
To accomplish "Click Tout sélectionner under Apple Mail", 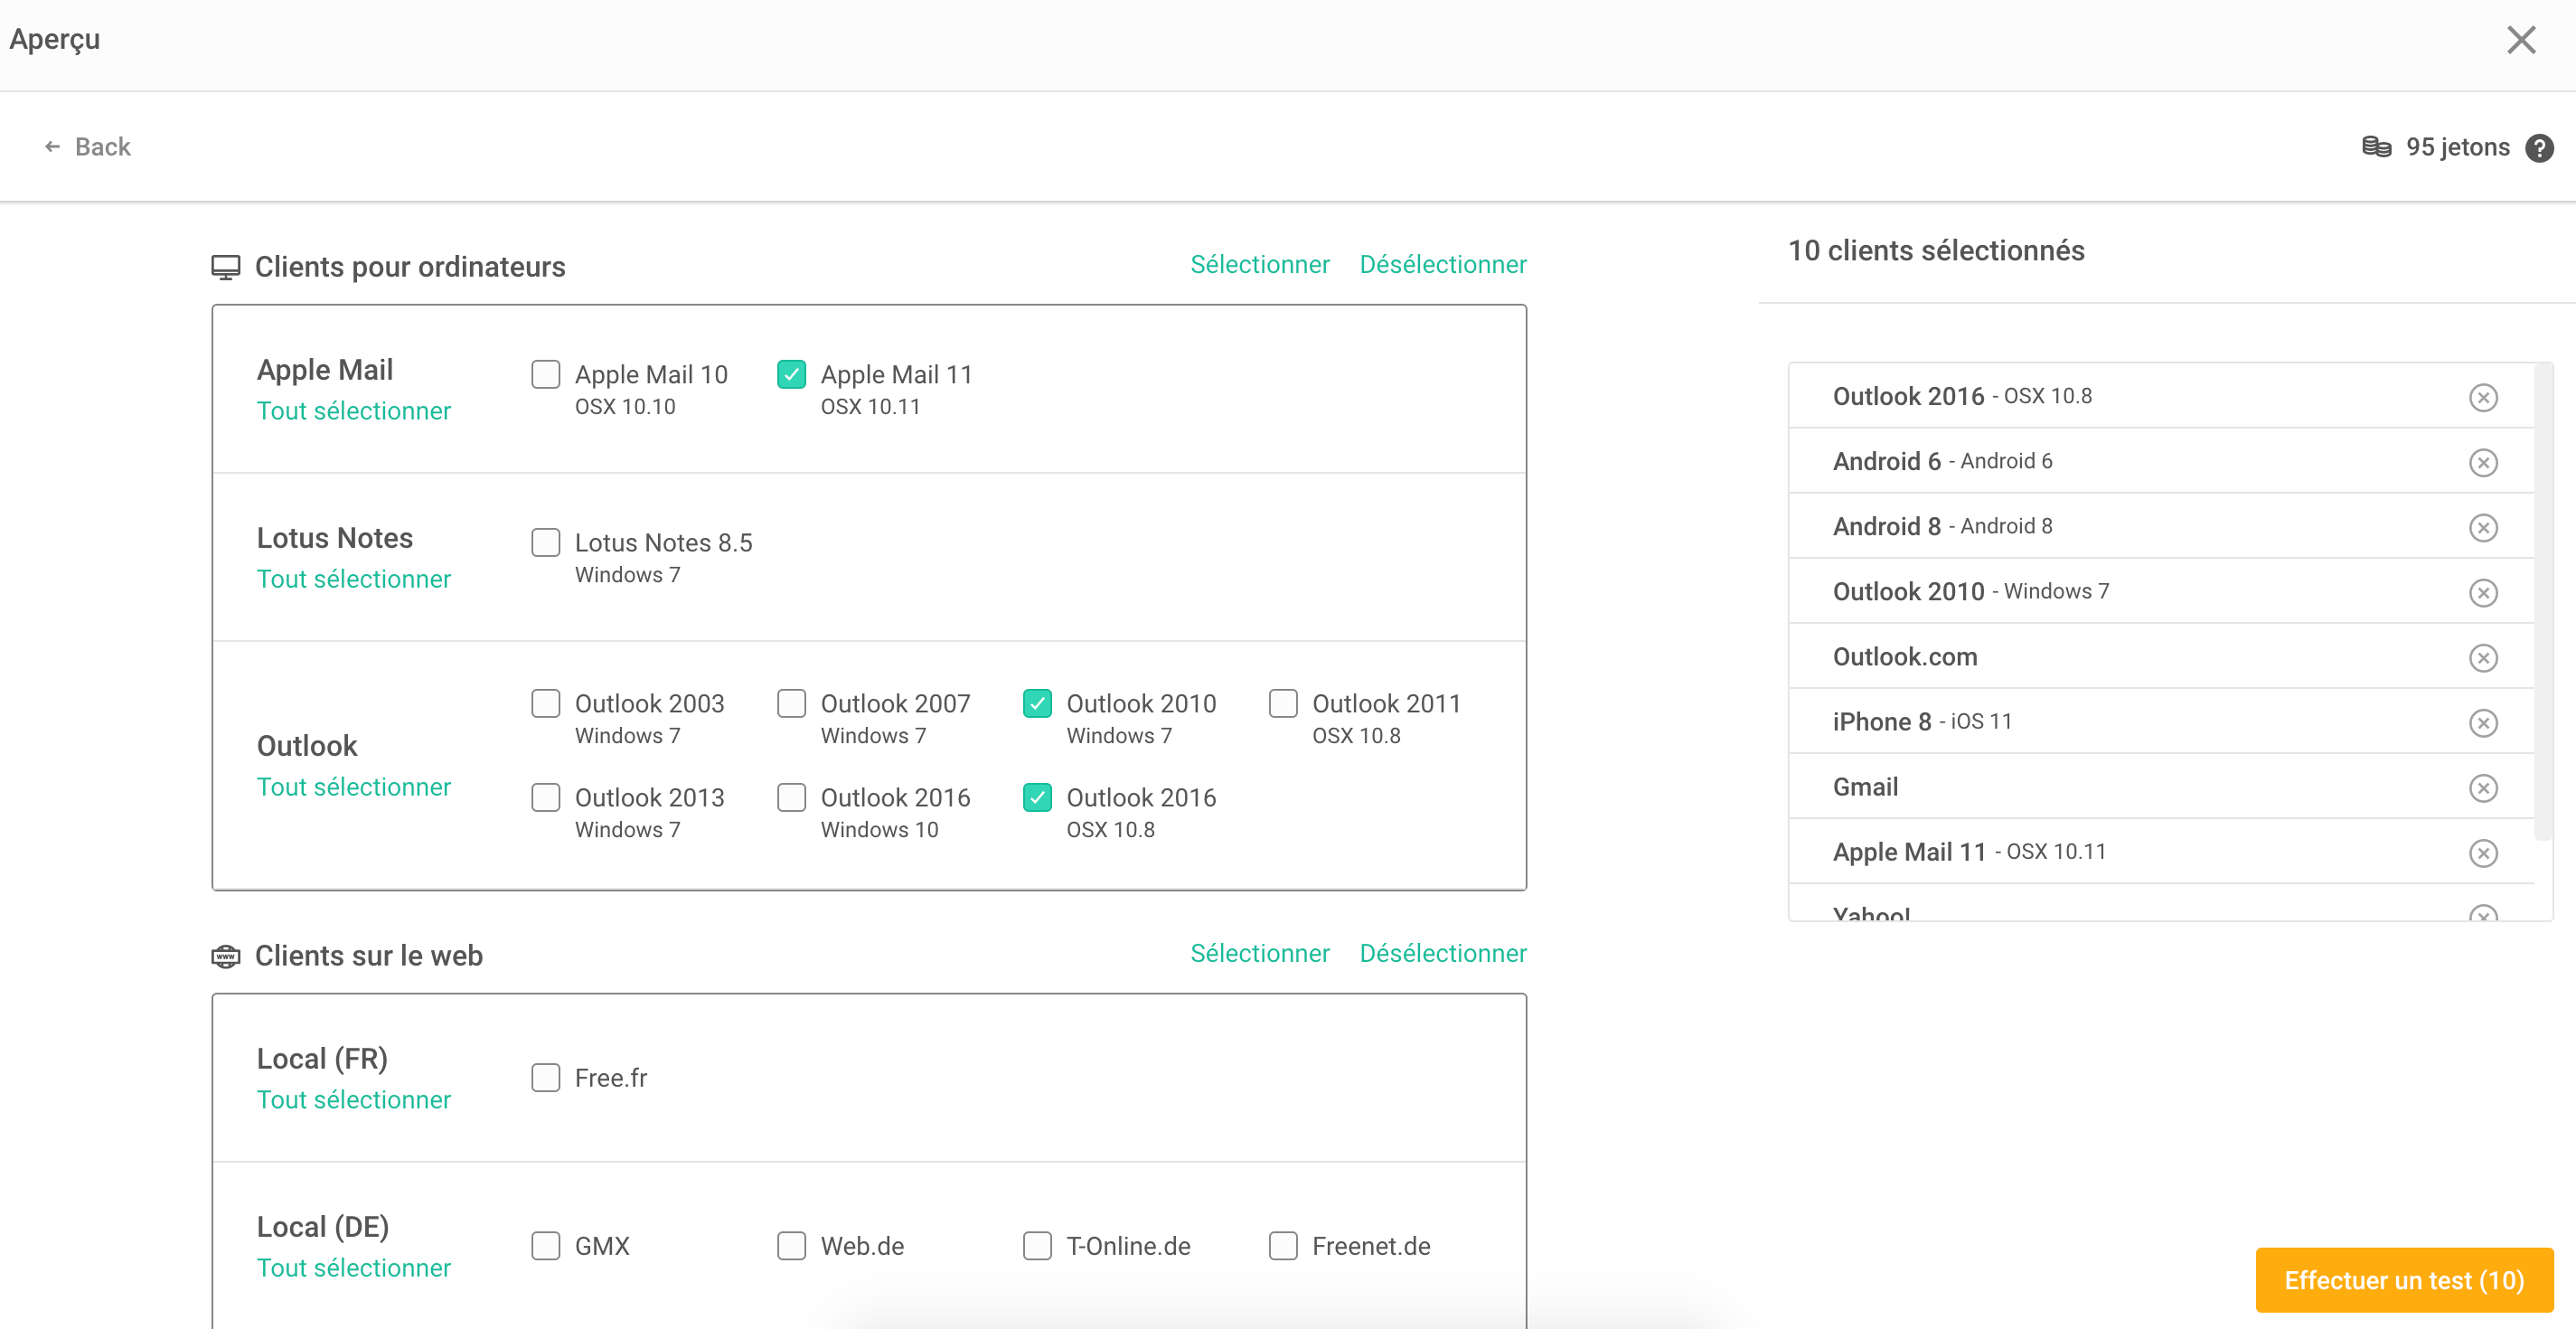I will pyautogui.click(x=353, y=411).
